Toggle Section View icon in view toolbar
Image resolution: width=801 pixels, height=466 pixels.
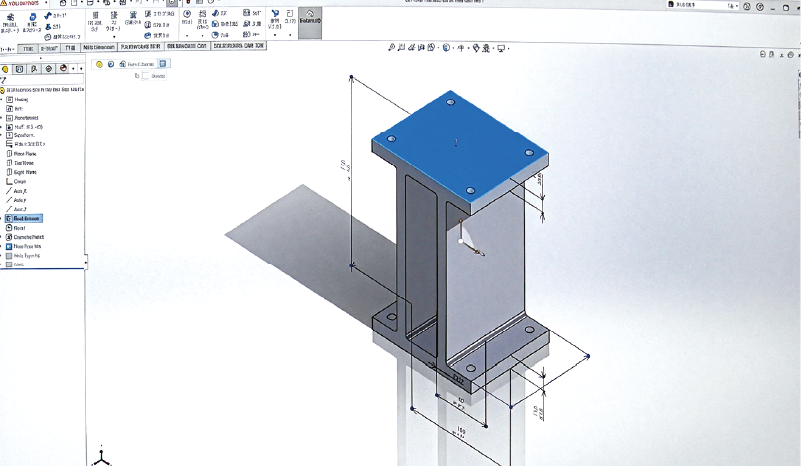click(x=421, y=48)
